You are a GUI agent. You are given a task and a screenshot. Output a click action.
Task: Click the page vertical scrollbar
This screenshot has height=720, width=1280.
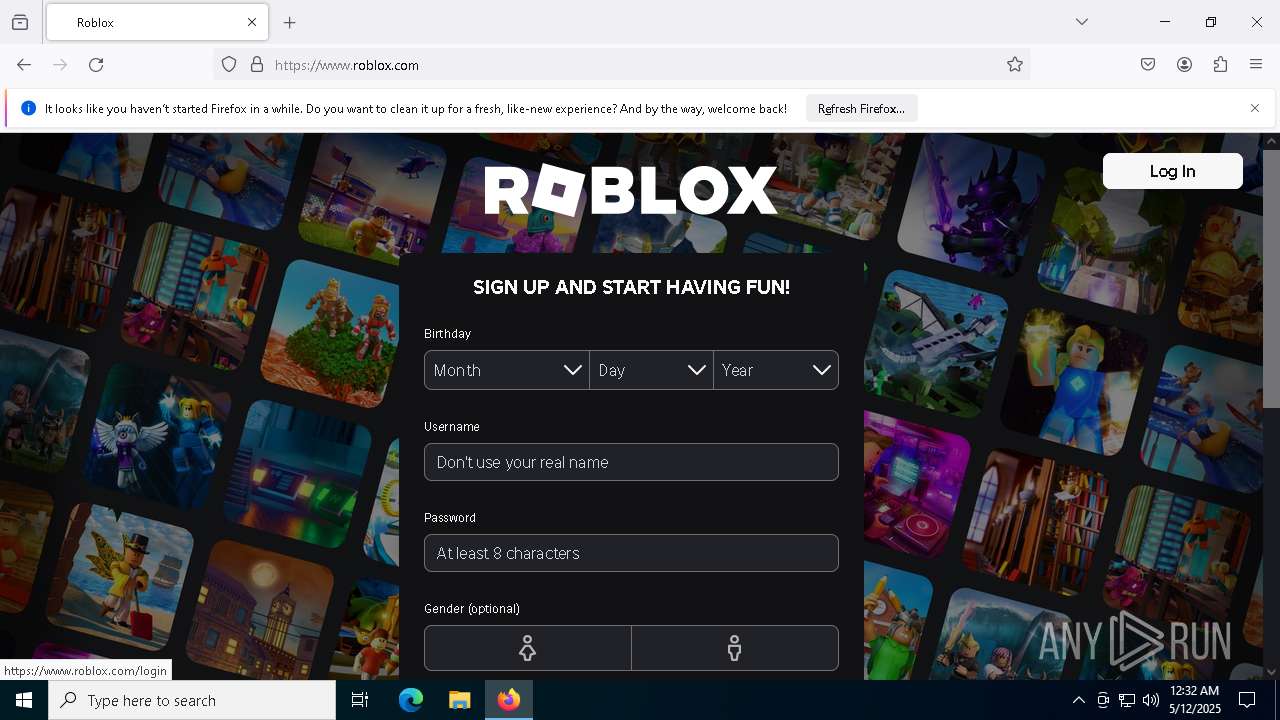pyautogui.click(x=1271, y=279)
